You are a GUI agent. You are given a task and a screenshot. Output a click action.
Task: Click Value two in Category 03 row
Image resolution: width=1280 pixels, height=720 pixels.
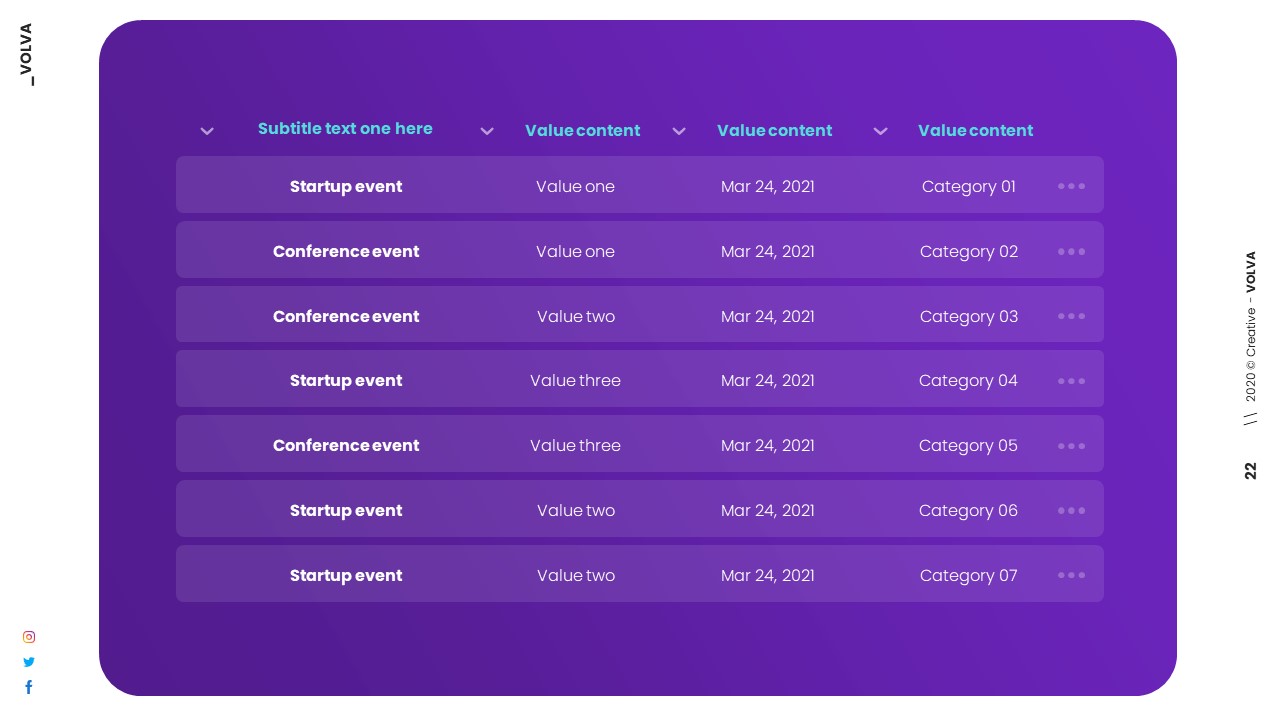576,316
